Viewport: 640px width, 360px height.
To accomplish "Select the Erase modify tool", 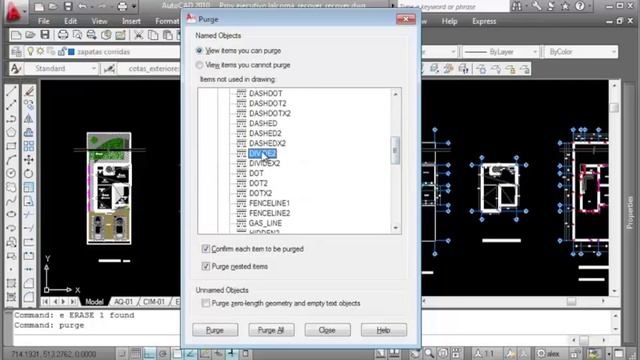I will [29, 91].
